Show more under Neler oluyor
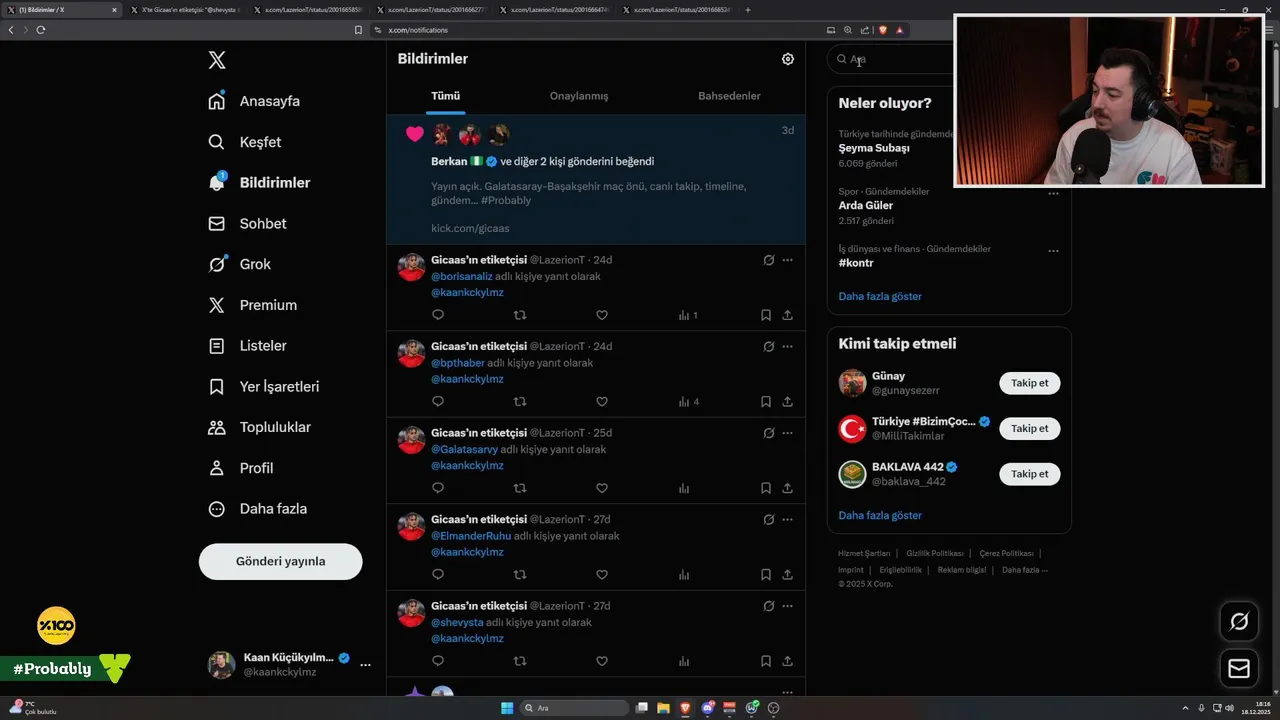Viewport: 1280px width, 720px height. (880, 296)
